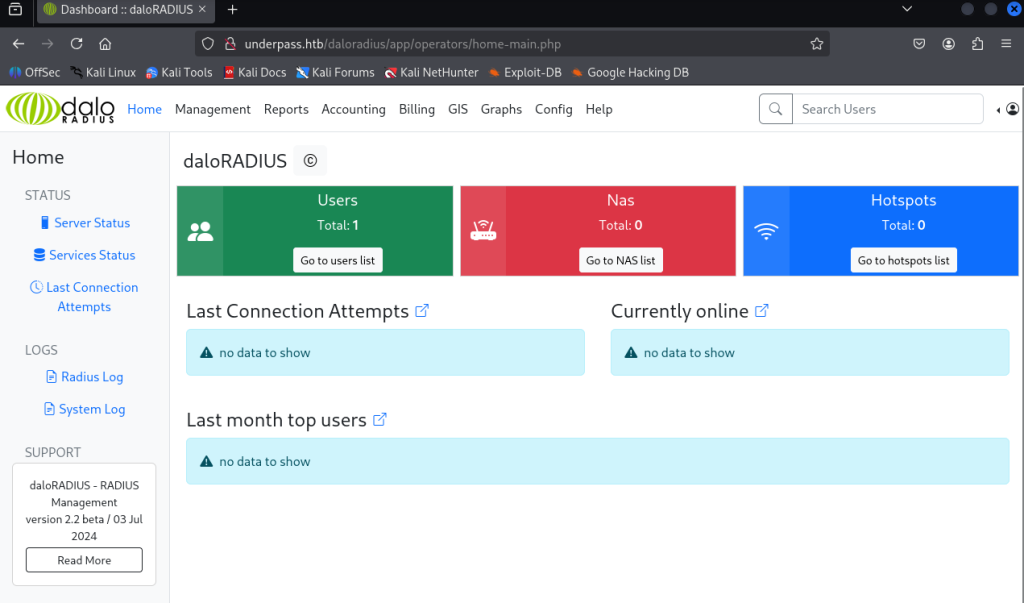Open external link icon beside Last month top users
The height and width of the screenshot is (603, 1024).
tap(380, 420)
